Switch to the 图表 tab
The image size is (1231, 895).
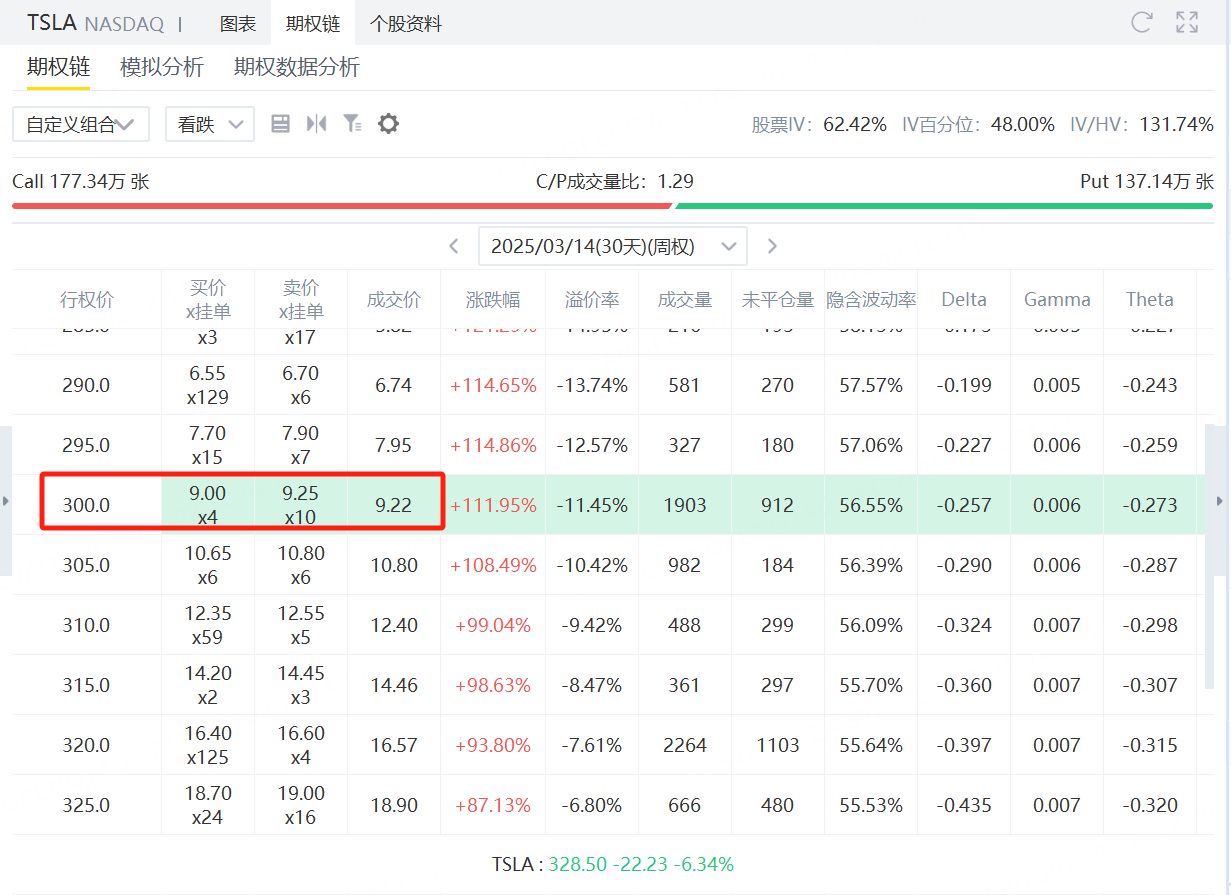coord(237,23)
